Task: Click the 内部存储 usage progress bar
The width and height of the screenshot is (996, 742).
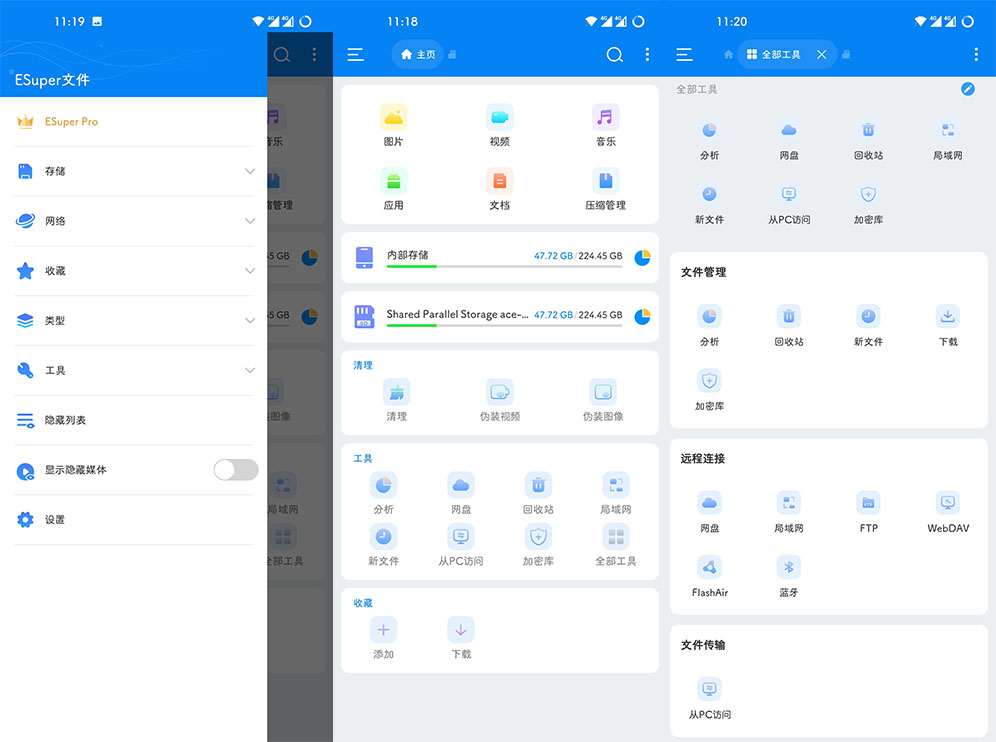Action: coord(504,267)
